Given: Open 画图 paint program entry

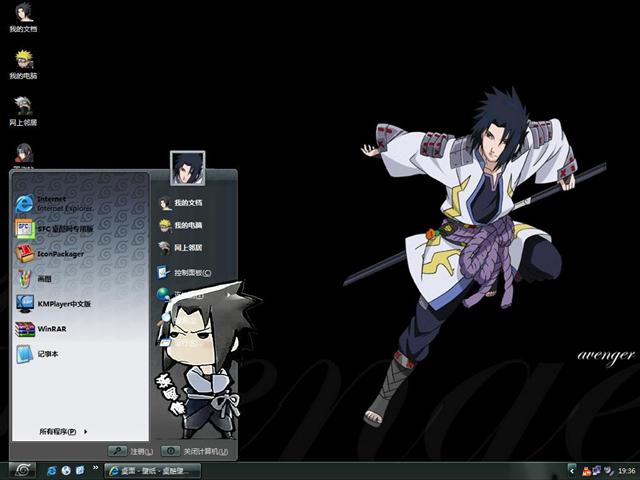Looking at the screenshot, I should tap(33, 279).
